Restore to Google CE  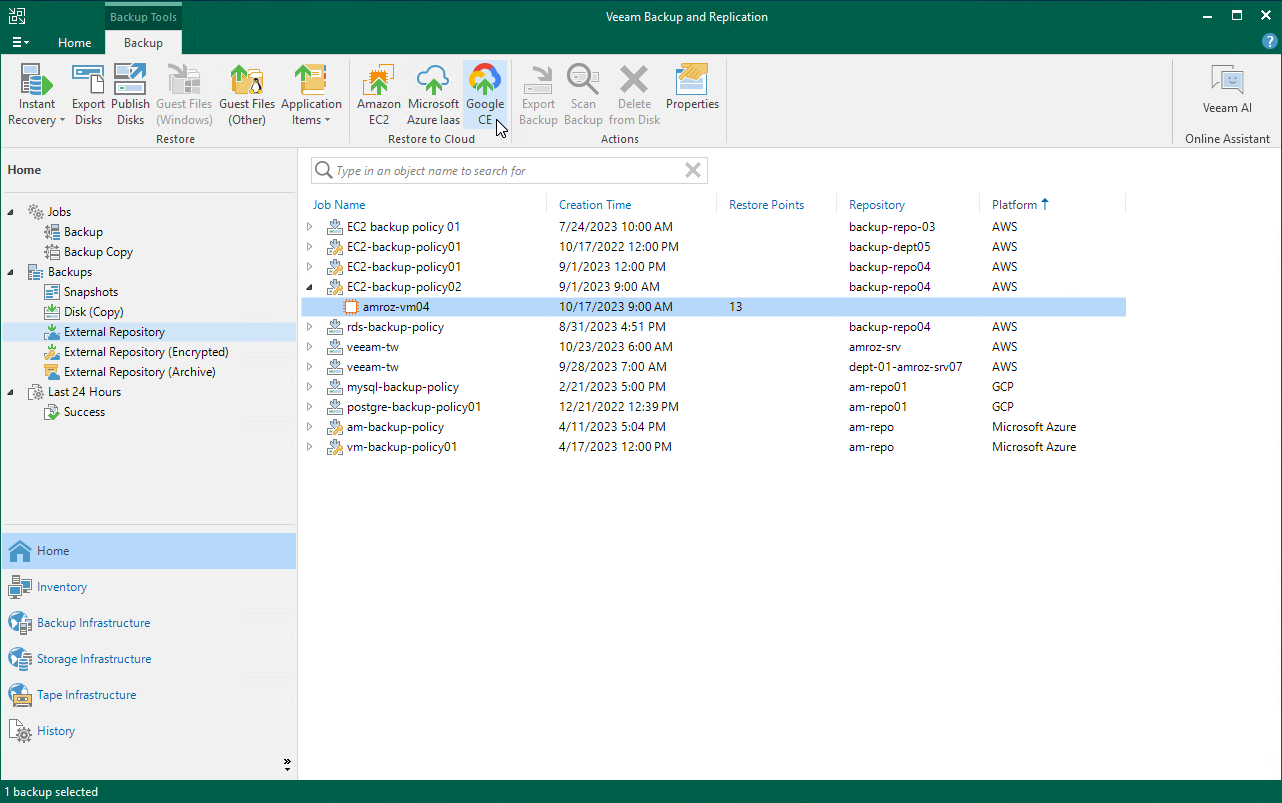[x=485, y=96]
